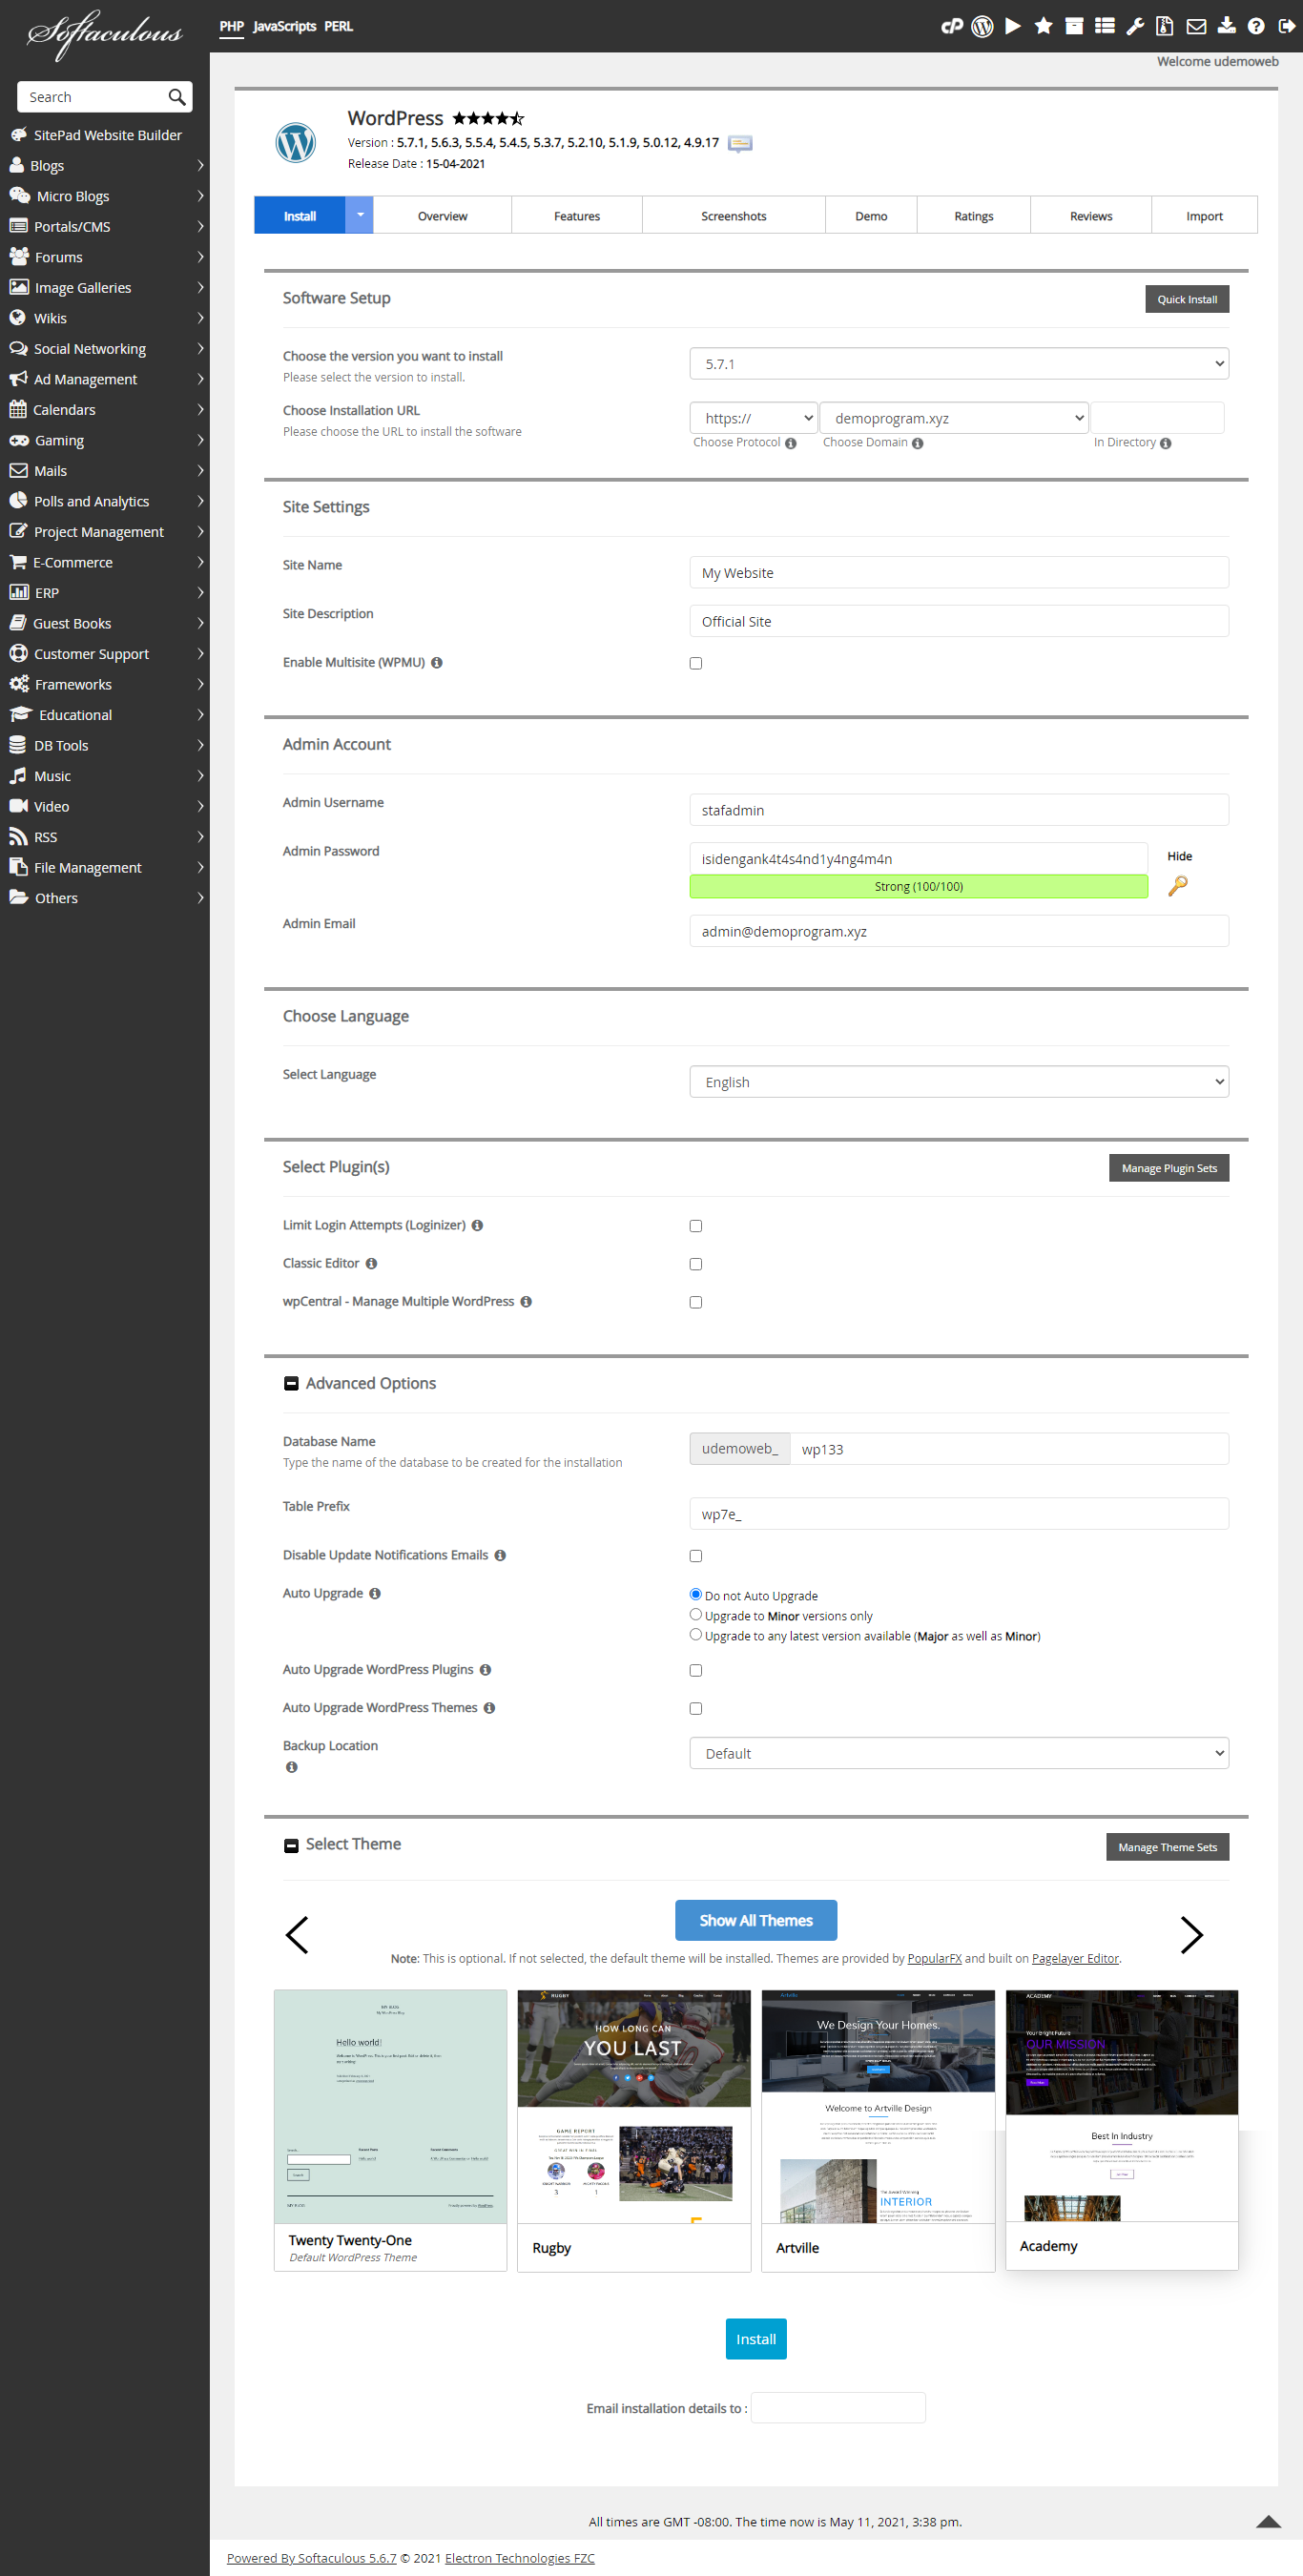Check Disable Update Notifications Emails
The image size is (1303, 2576).
point(696,1556)
